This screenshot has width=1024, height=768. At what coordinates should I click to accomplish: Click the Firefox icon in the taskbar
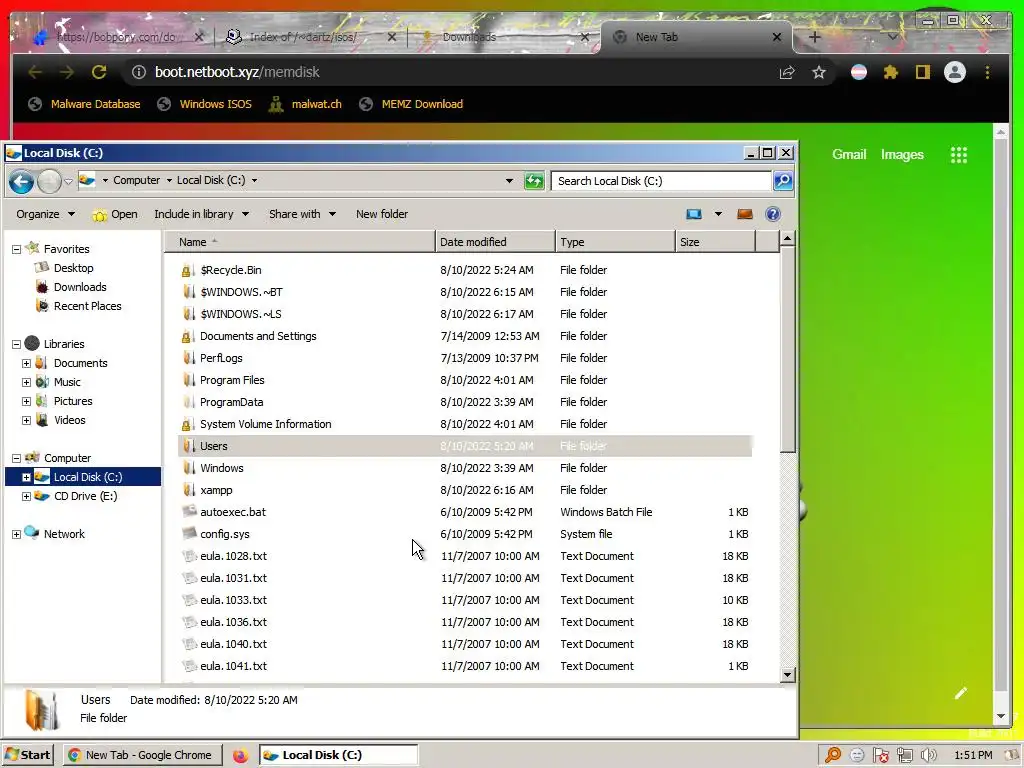point(240,756)
